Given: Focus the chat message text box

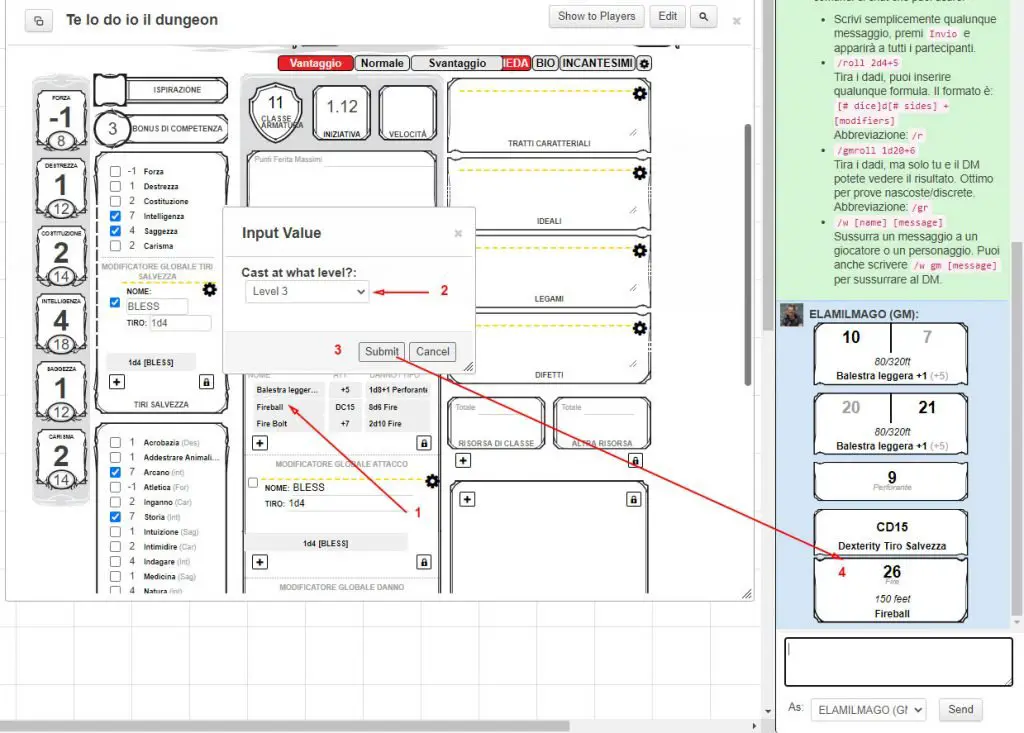Looking at the screenshot, I should [x=899, y=662].
